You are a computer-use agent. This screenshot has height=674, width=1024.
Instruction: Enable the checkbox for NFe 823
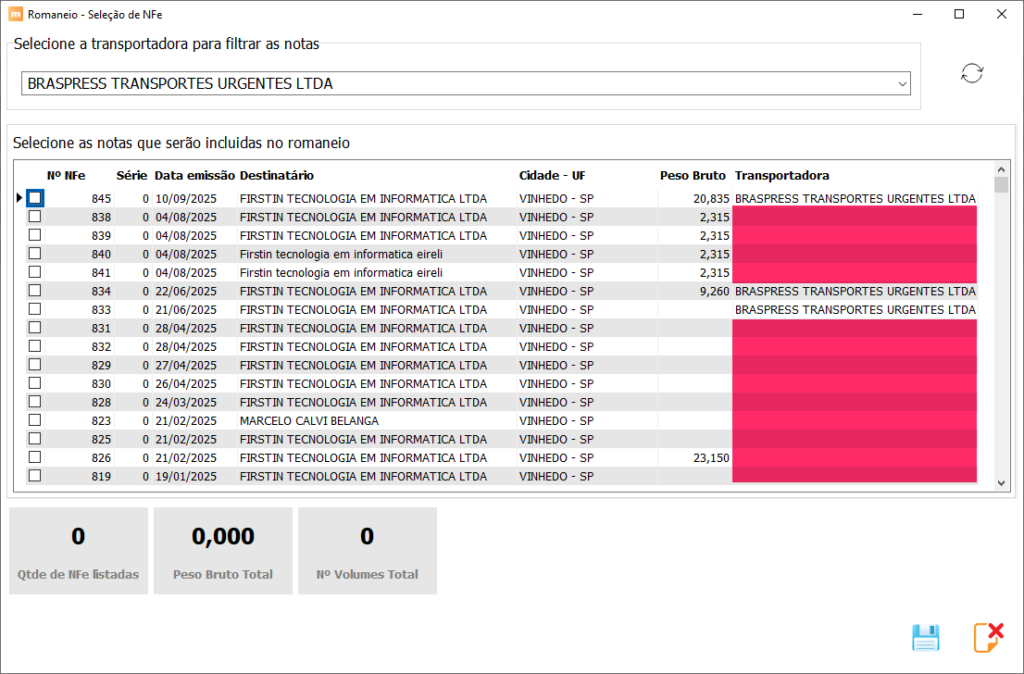click(35, 420)
